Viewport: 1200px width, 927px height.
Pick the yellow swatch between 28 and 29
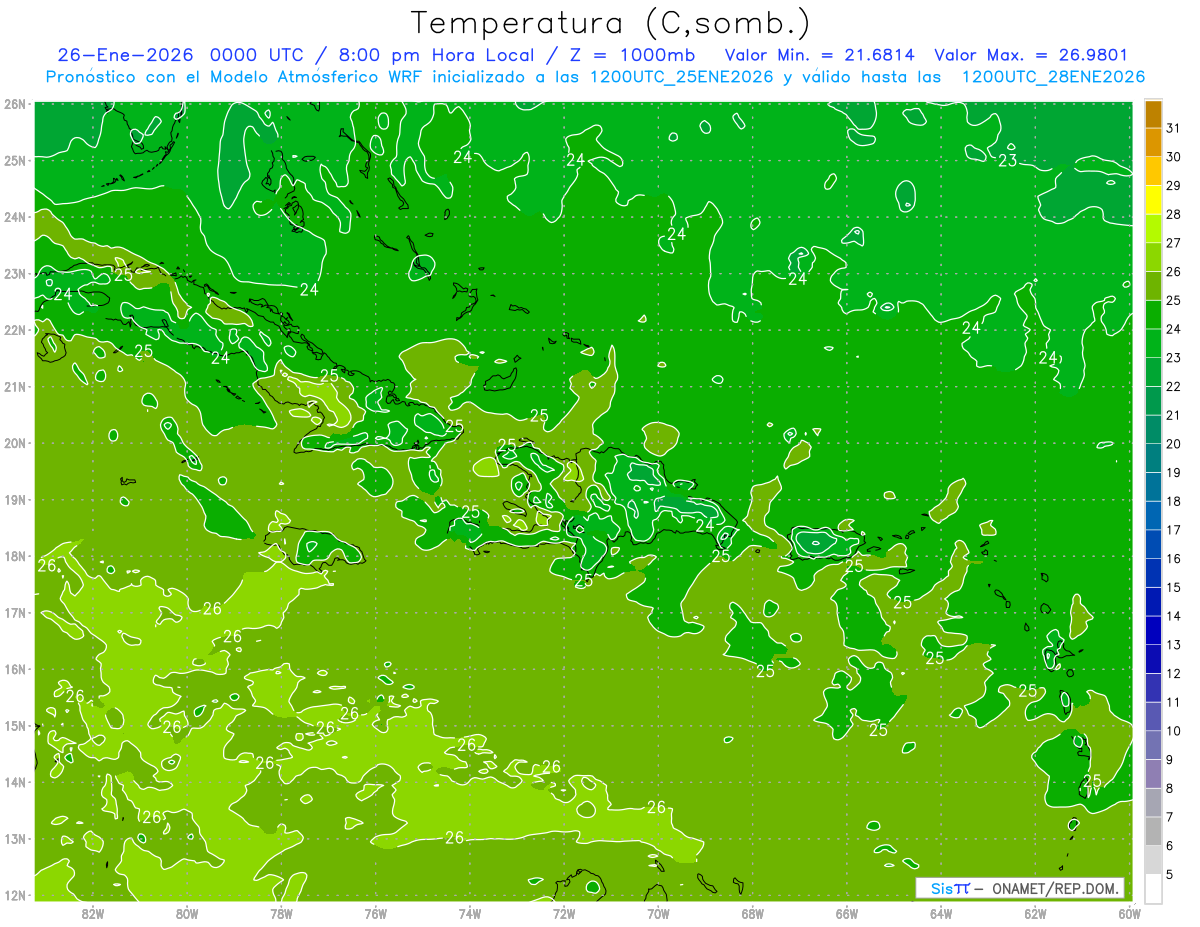(x=1153, y=200)
